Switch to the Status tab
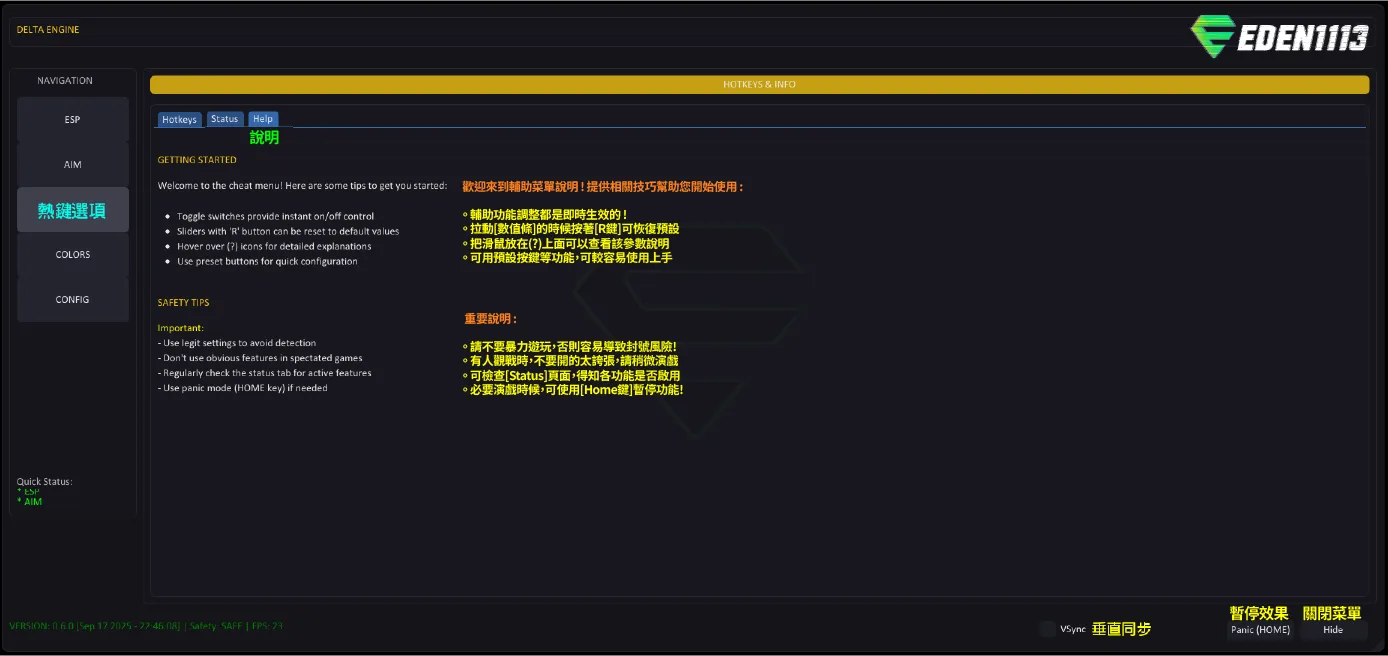This screenshot has height=656, width=1388. pyautogui.click(x=225, y=119)
